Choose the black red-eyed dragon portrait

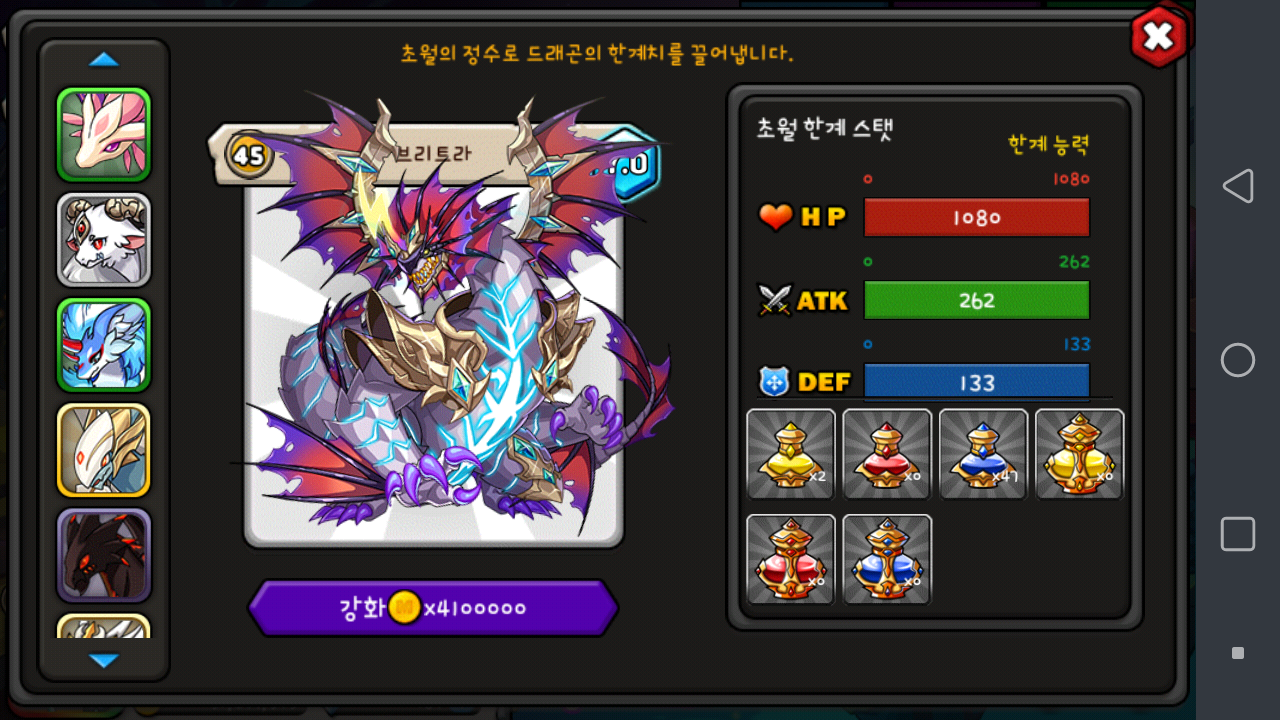(104, 555)
